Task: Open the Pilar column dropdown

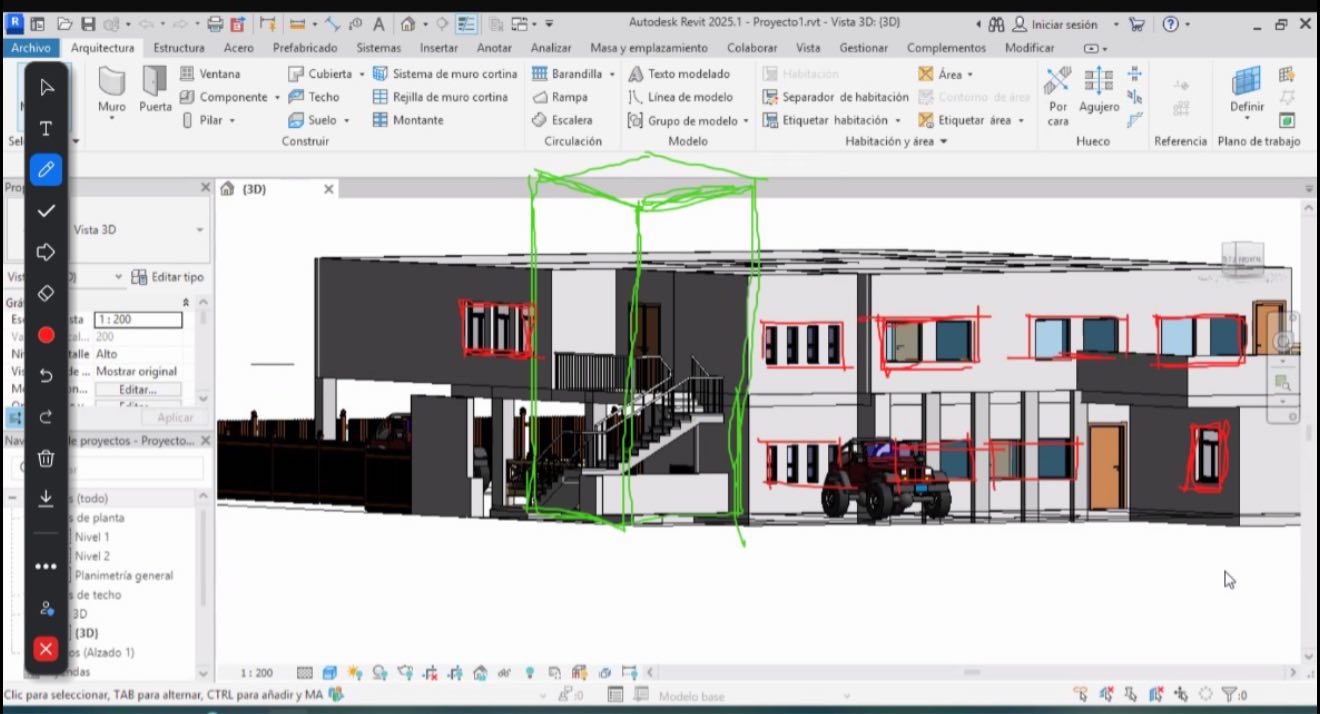Action: click(x=232, y=120)
